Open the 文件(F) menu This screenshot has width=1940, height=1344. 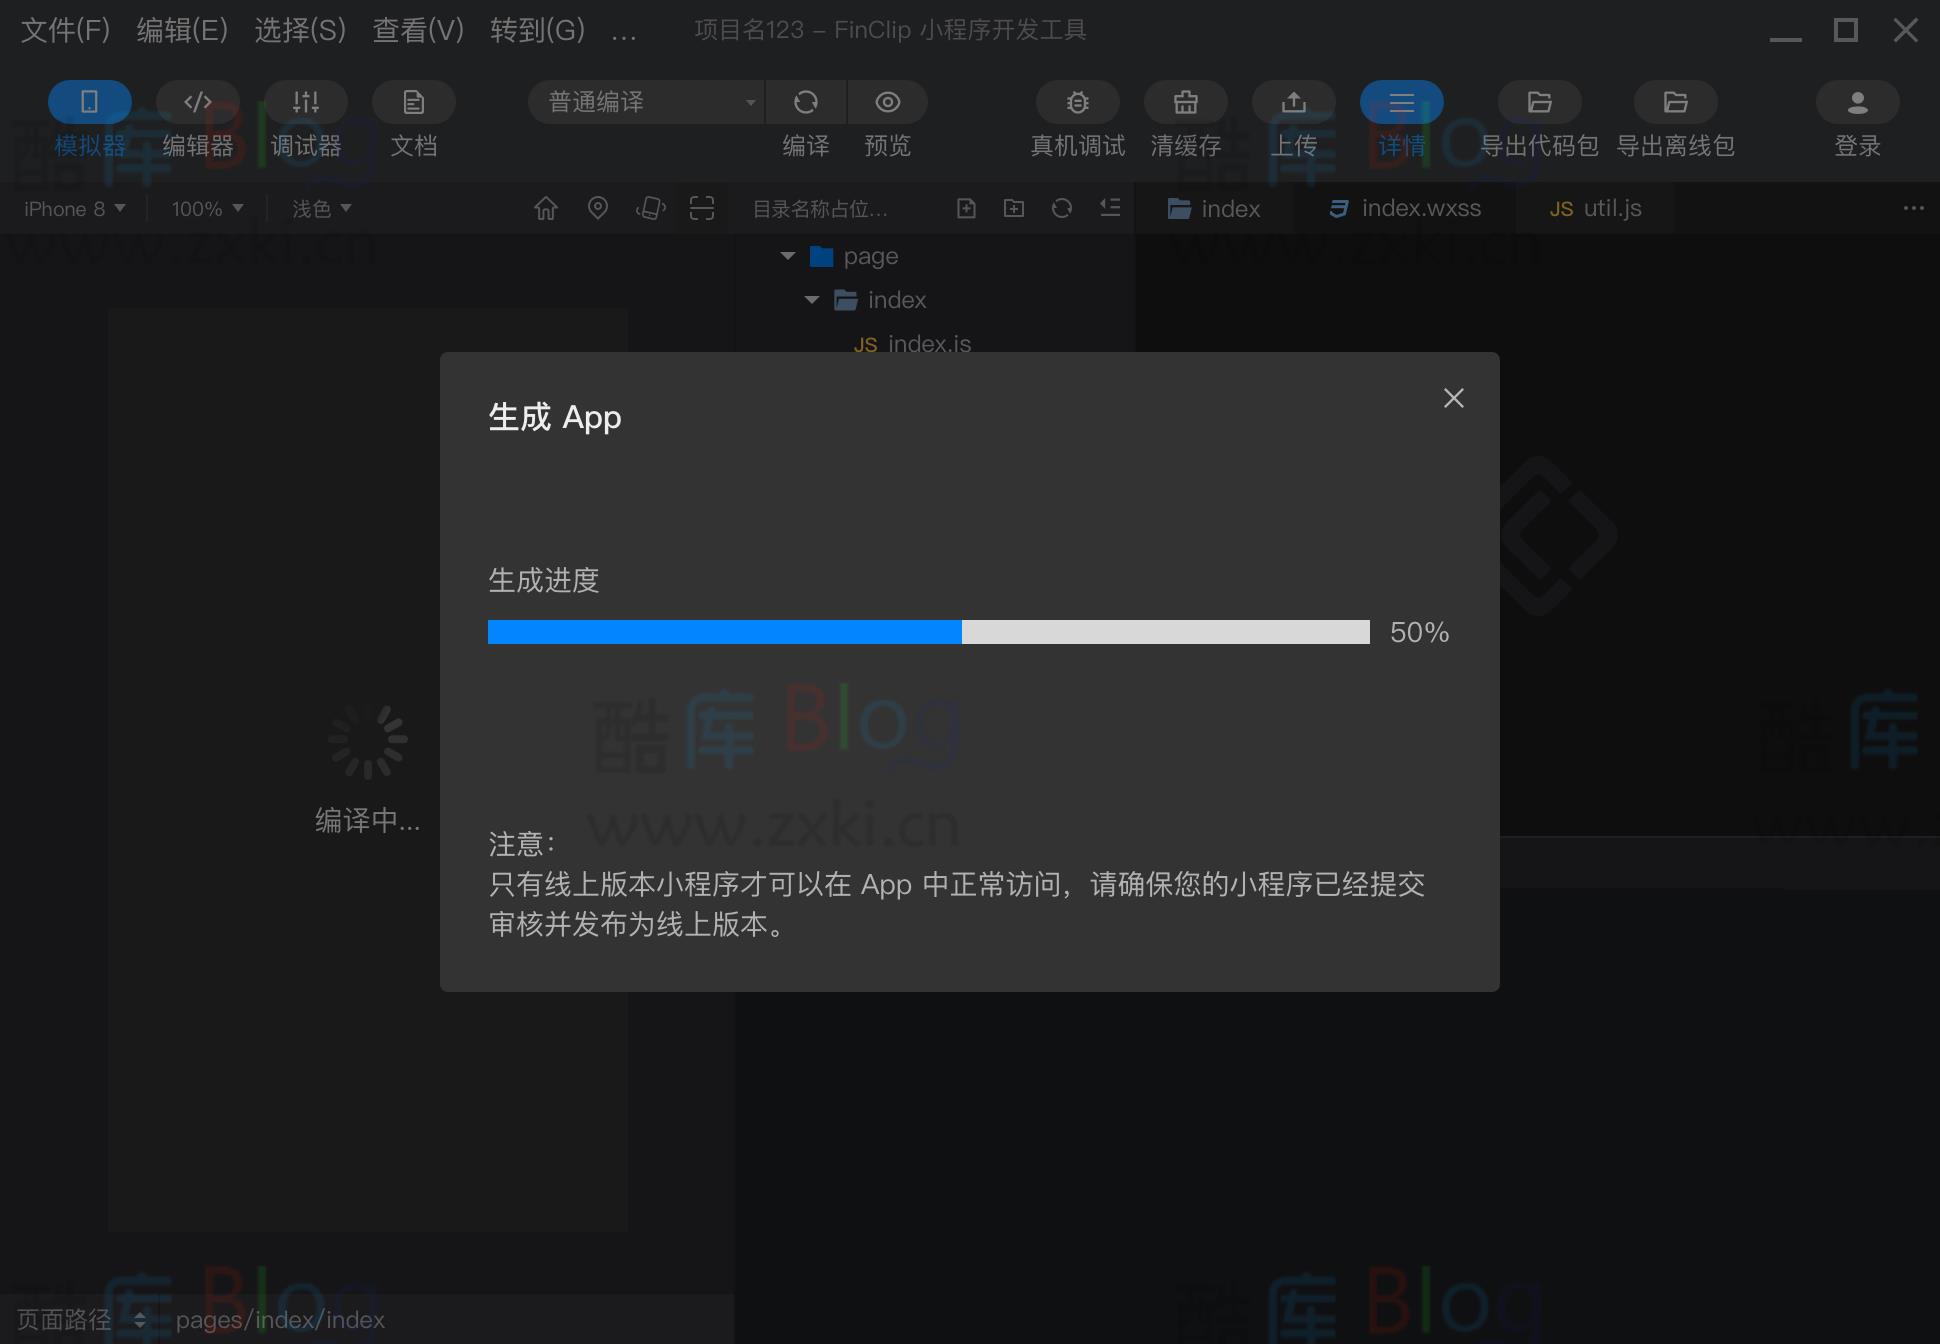pos(63,30)
